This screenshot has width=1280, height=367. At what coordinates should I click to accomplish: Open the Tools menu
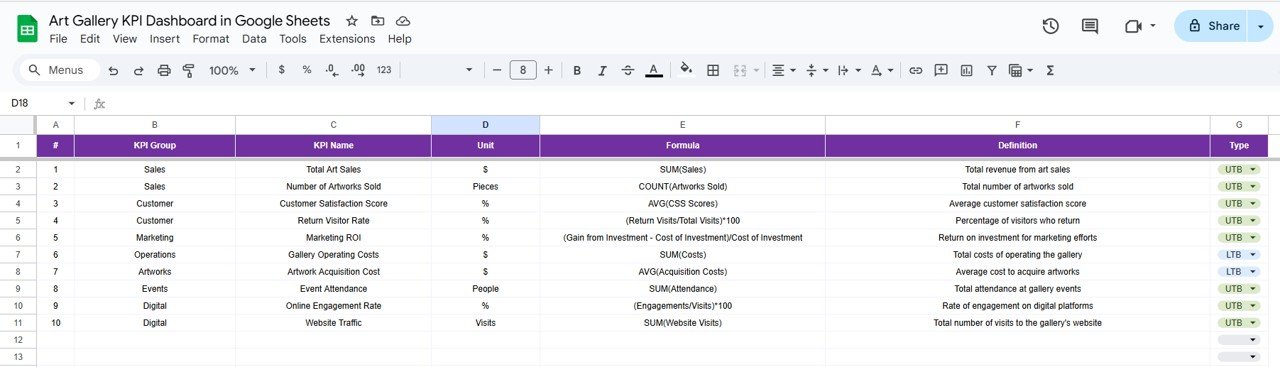click(293, 39)
